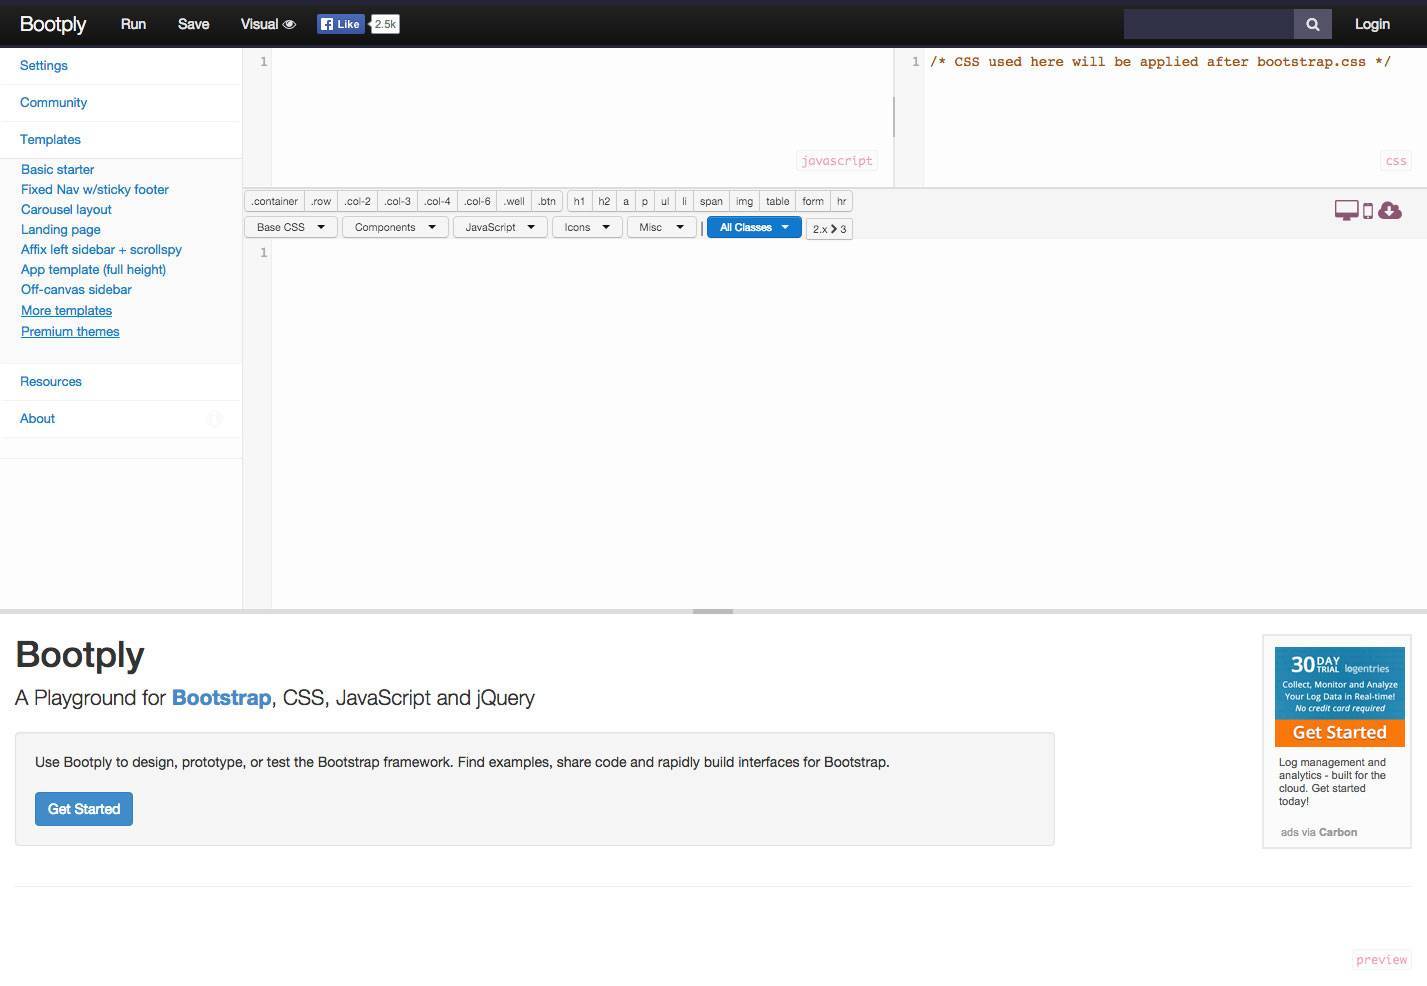Expand the Icons dropdown
1427x986 pixels.
[587, 227]
